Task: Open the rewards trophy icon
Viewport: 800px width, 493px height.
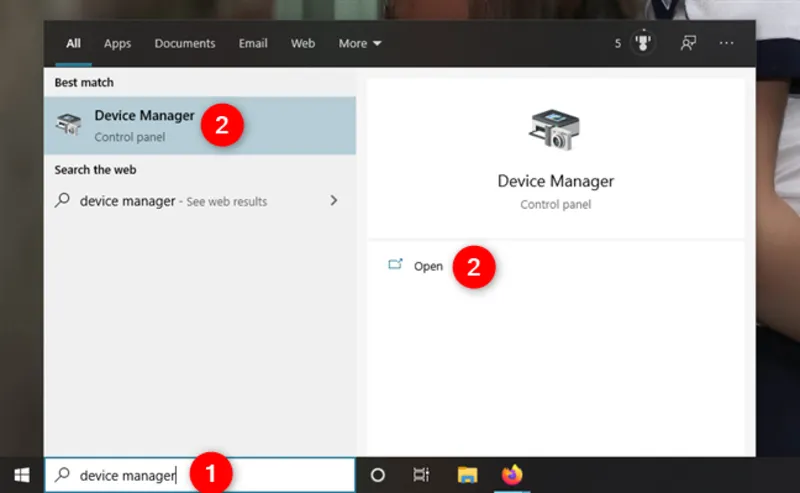Action: click(x=643, y=43)
